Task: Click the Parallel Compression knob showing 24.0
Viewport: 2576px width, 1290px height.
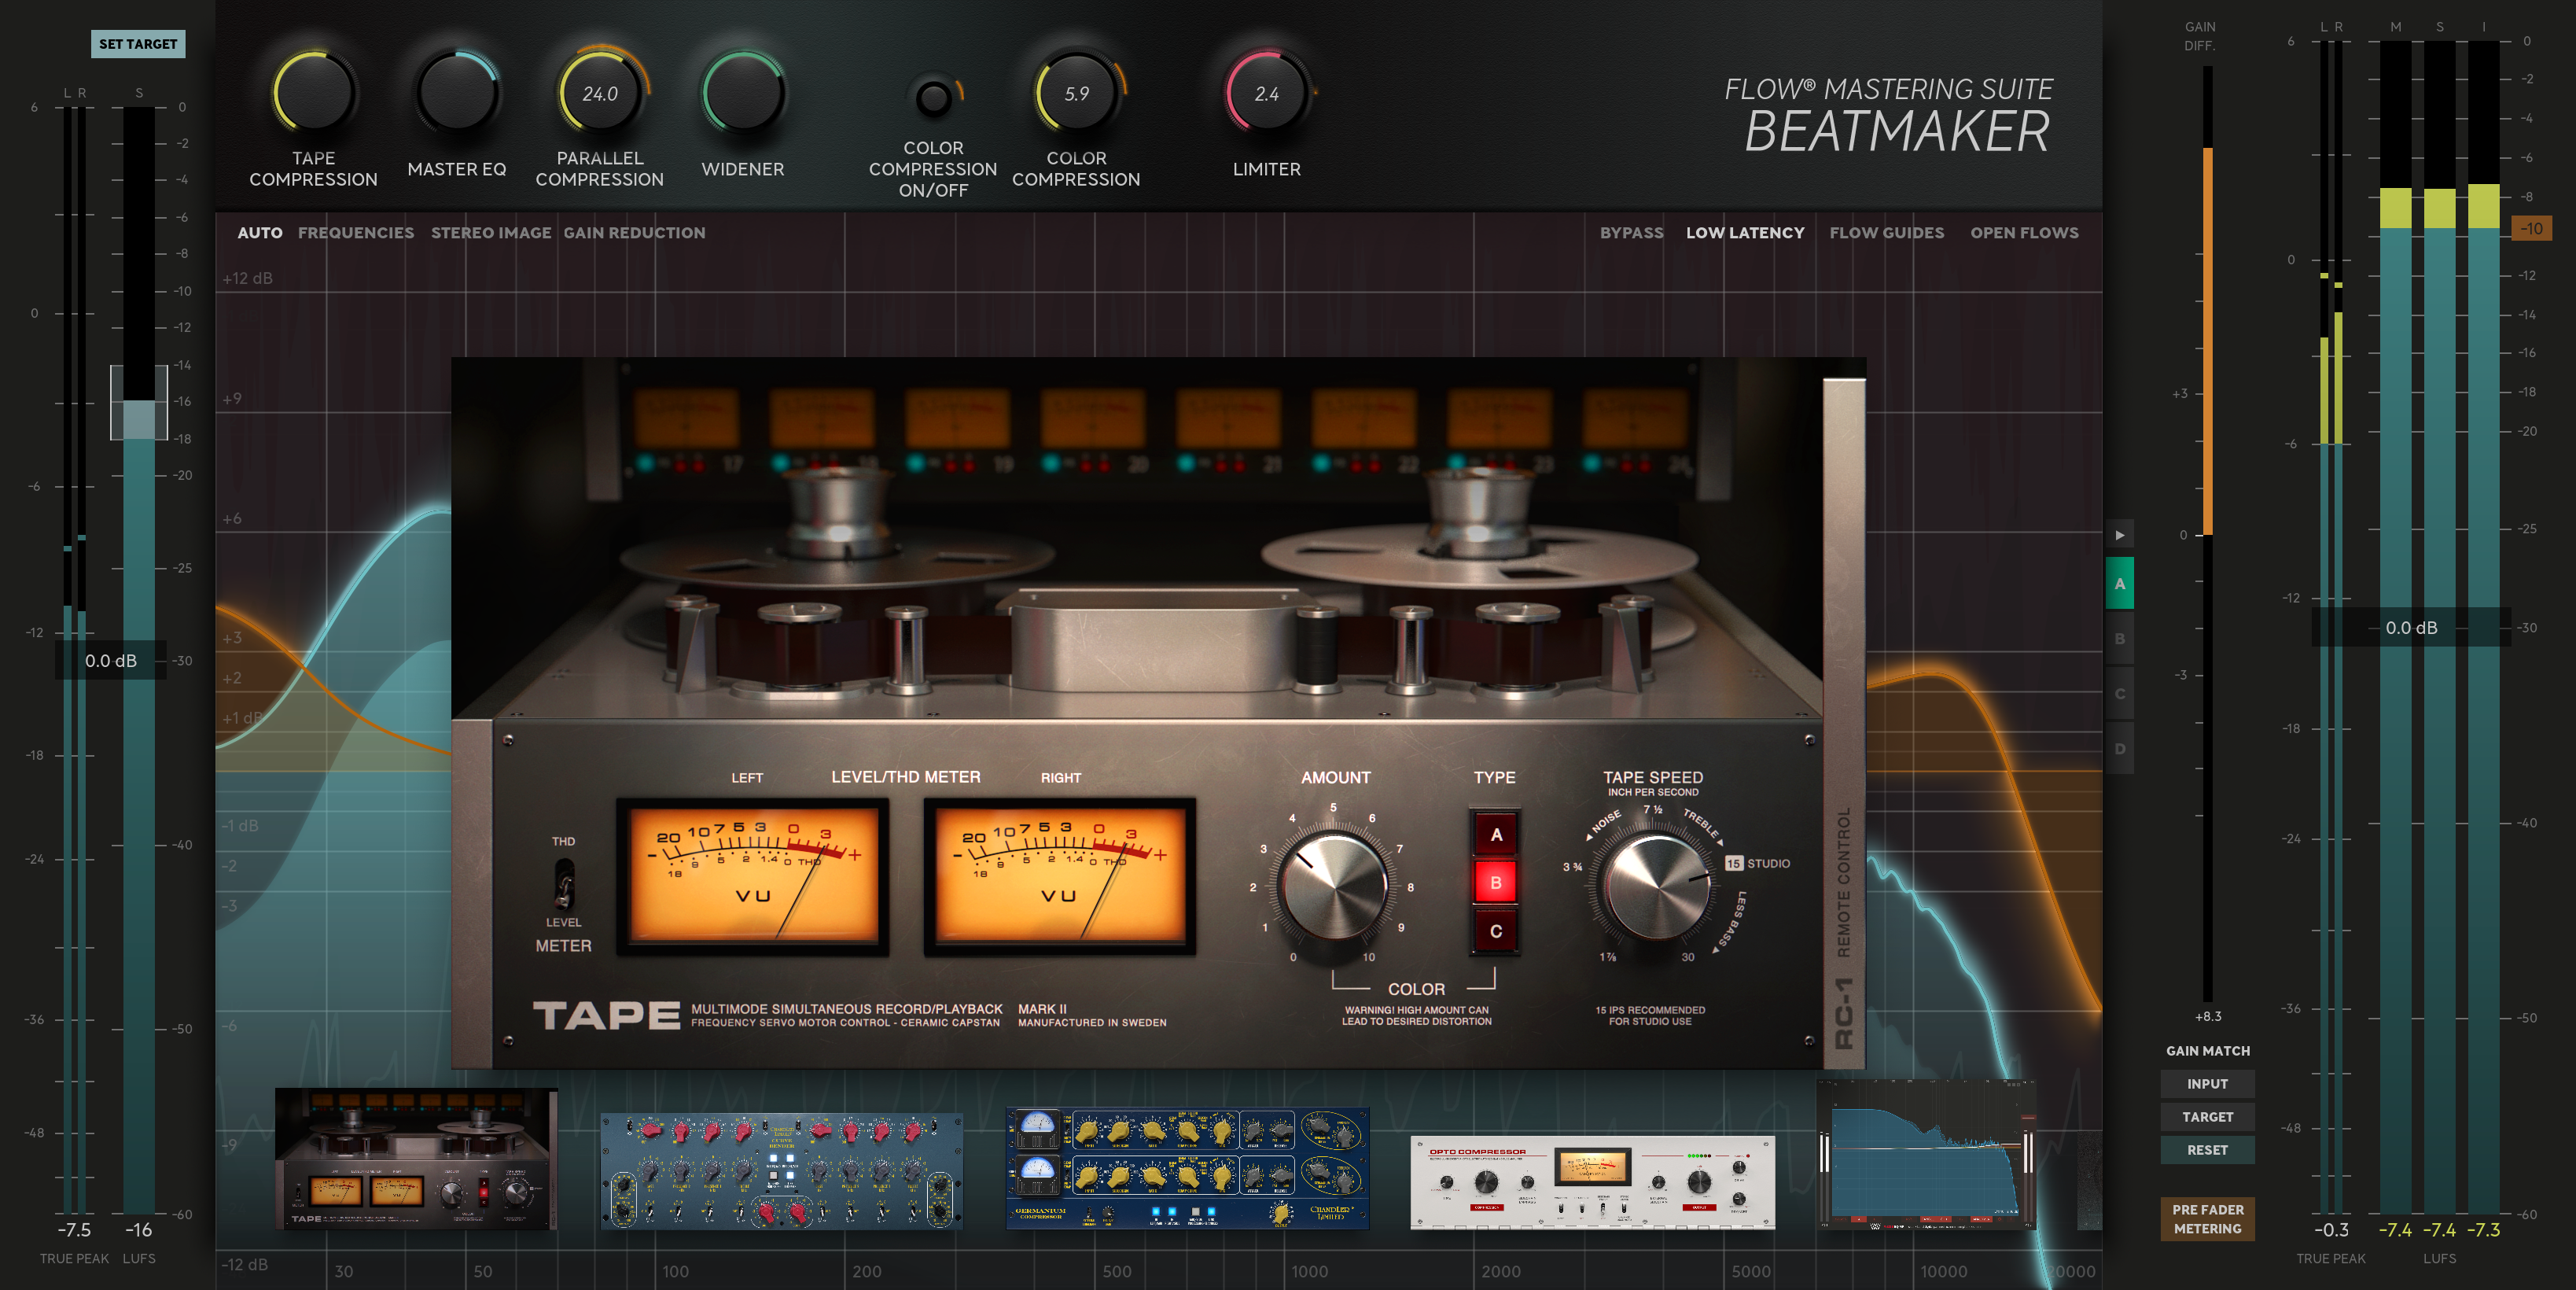Action: 600,93
